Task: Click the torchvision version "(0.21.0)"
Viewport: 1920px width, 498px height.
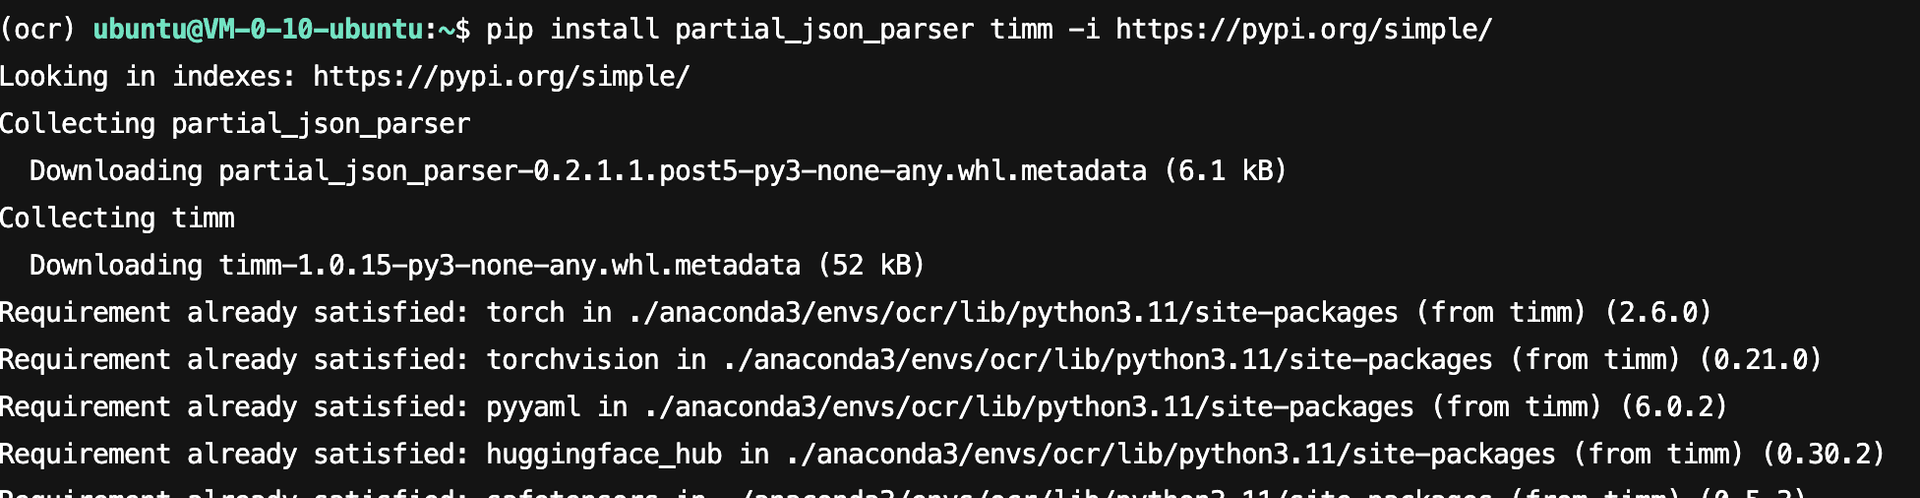Action: point(1761,360)
